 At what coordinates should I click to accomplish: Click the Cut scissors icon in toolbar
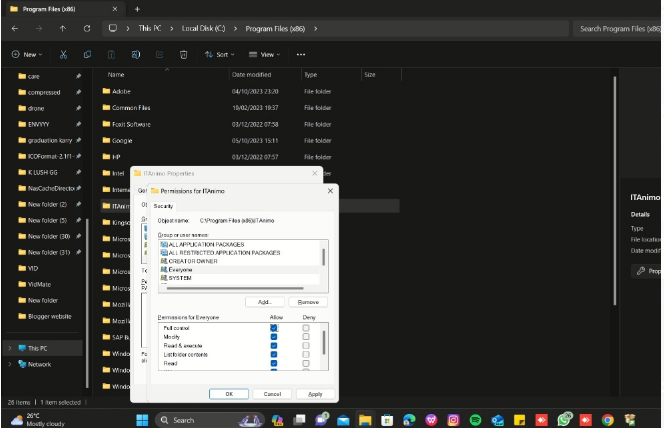coord(63,54)
